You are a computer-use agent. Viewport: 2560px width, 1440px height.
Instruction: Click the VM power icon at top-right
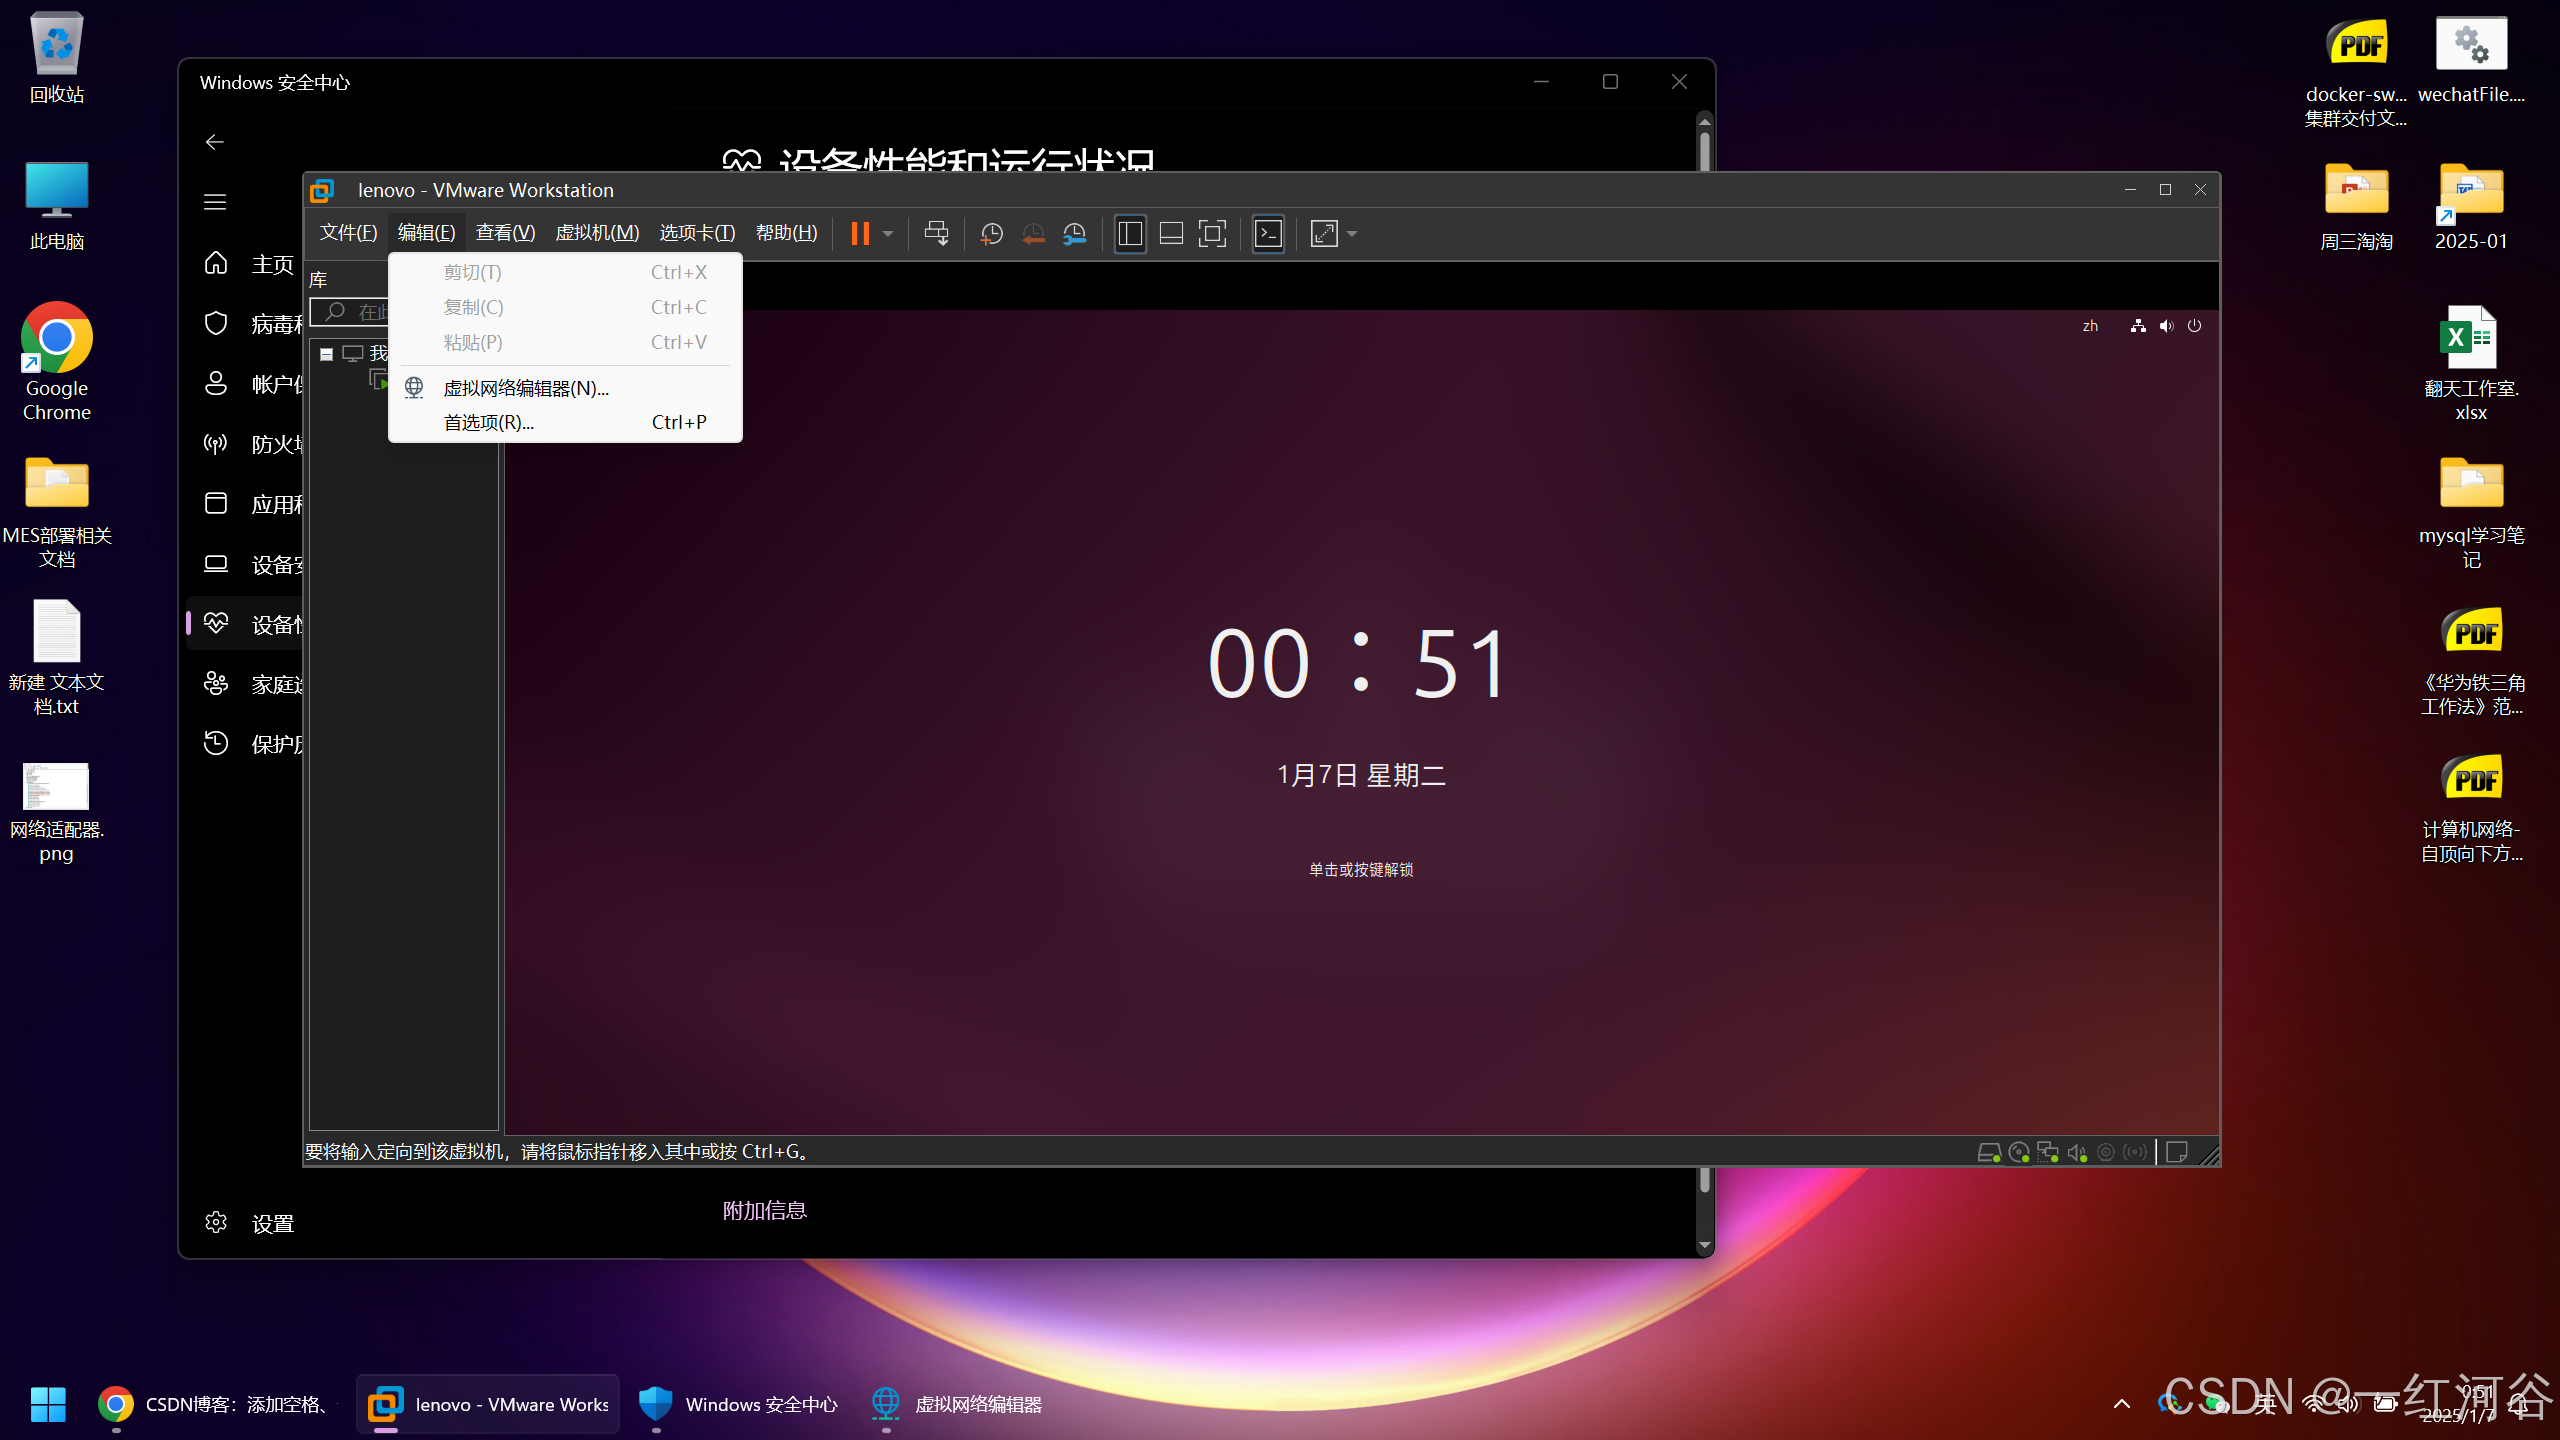(2194, 326)
